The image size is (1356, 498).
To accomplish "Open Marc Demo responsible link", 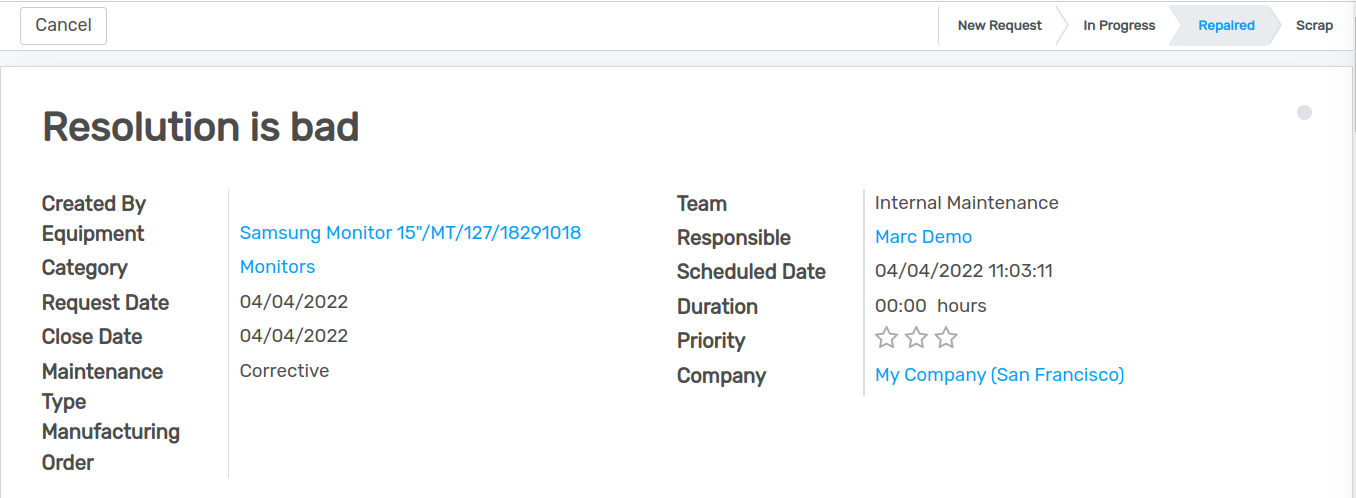I will pyautogui.click(x=923, y=237).
